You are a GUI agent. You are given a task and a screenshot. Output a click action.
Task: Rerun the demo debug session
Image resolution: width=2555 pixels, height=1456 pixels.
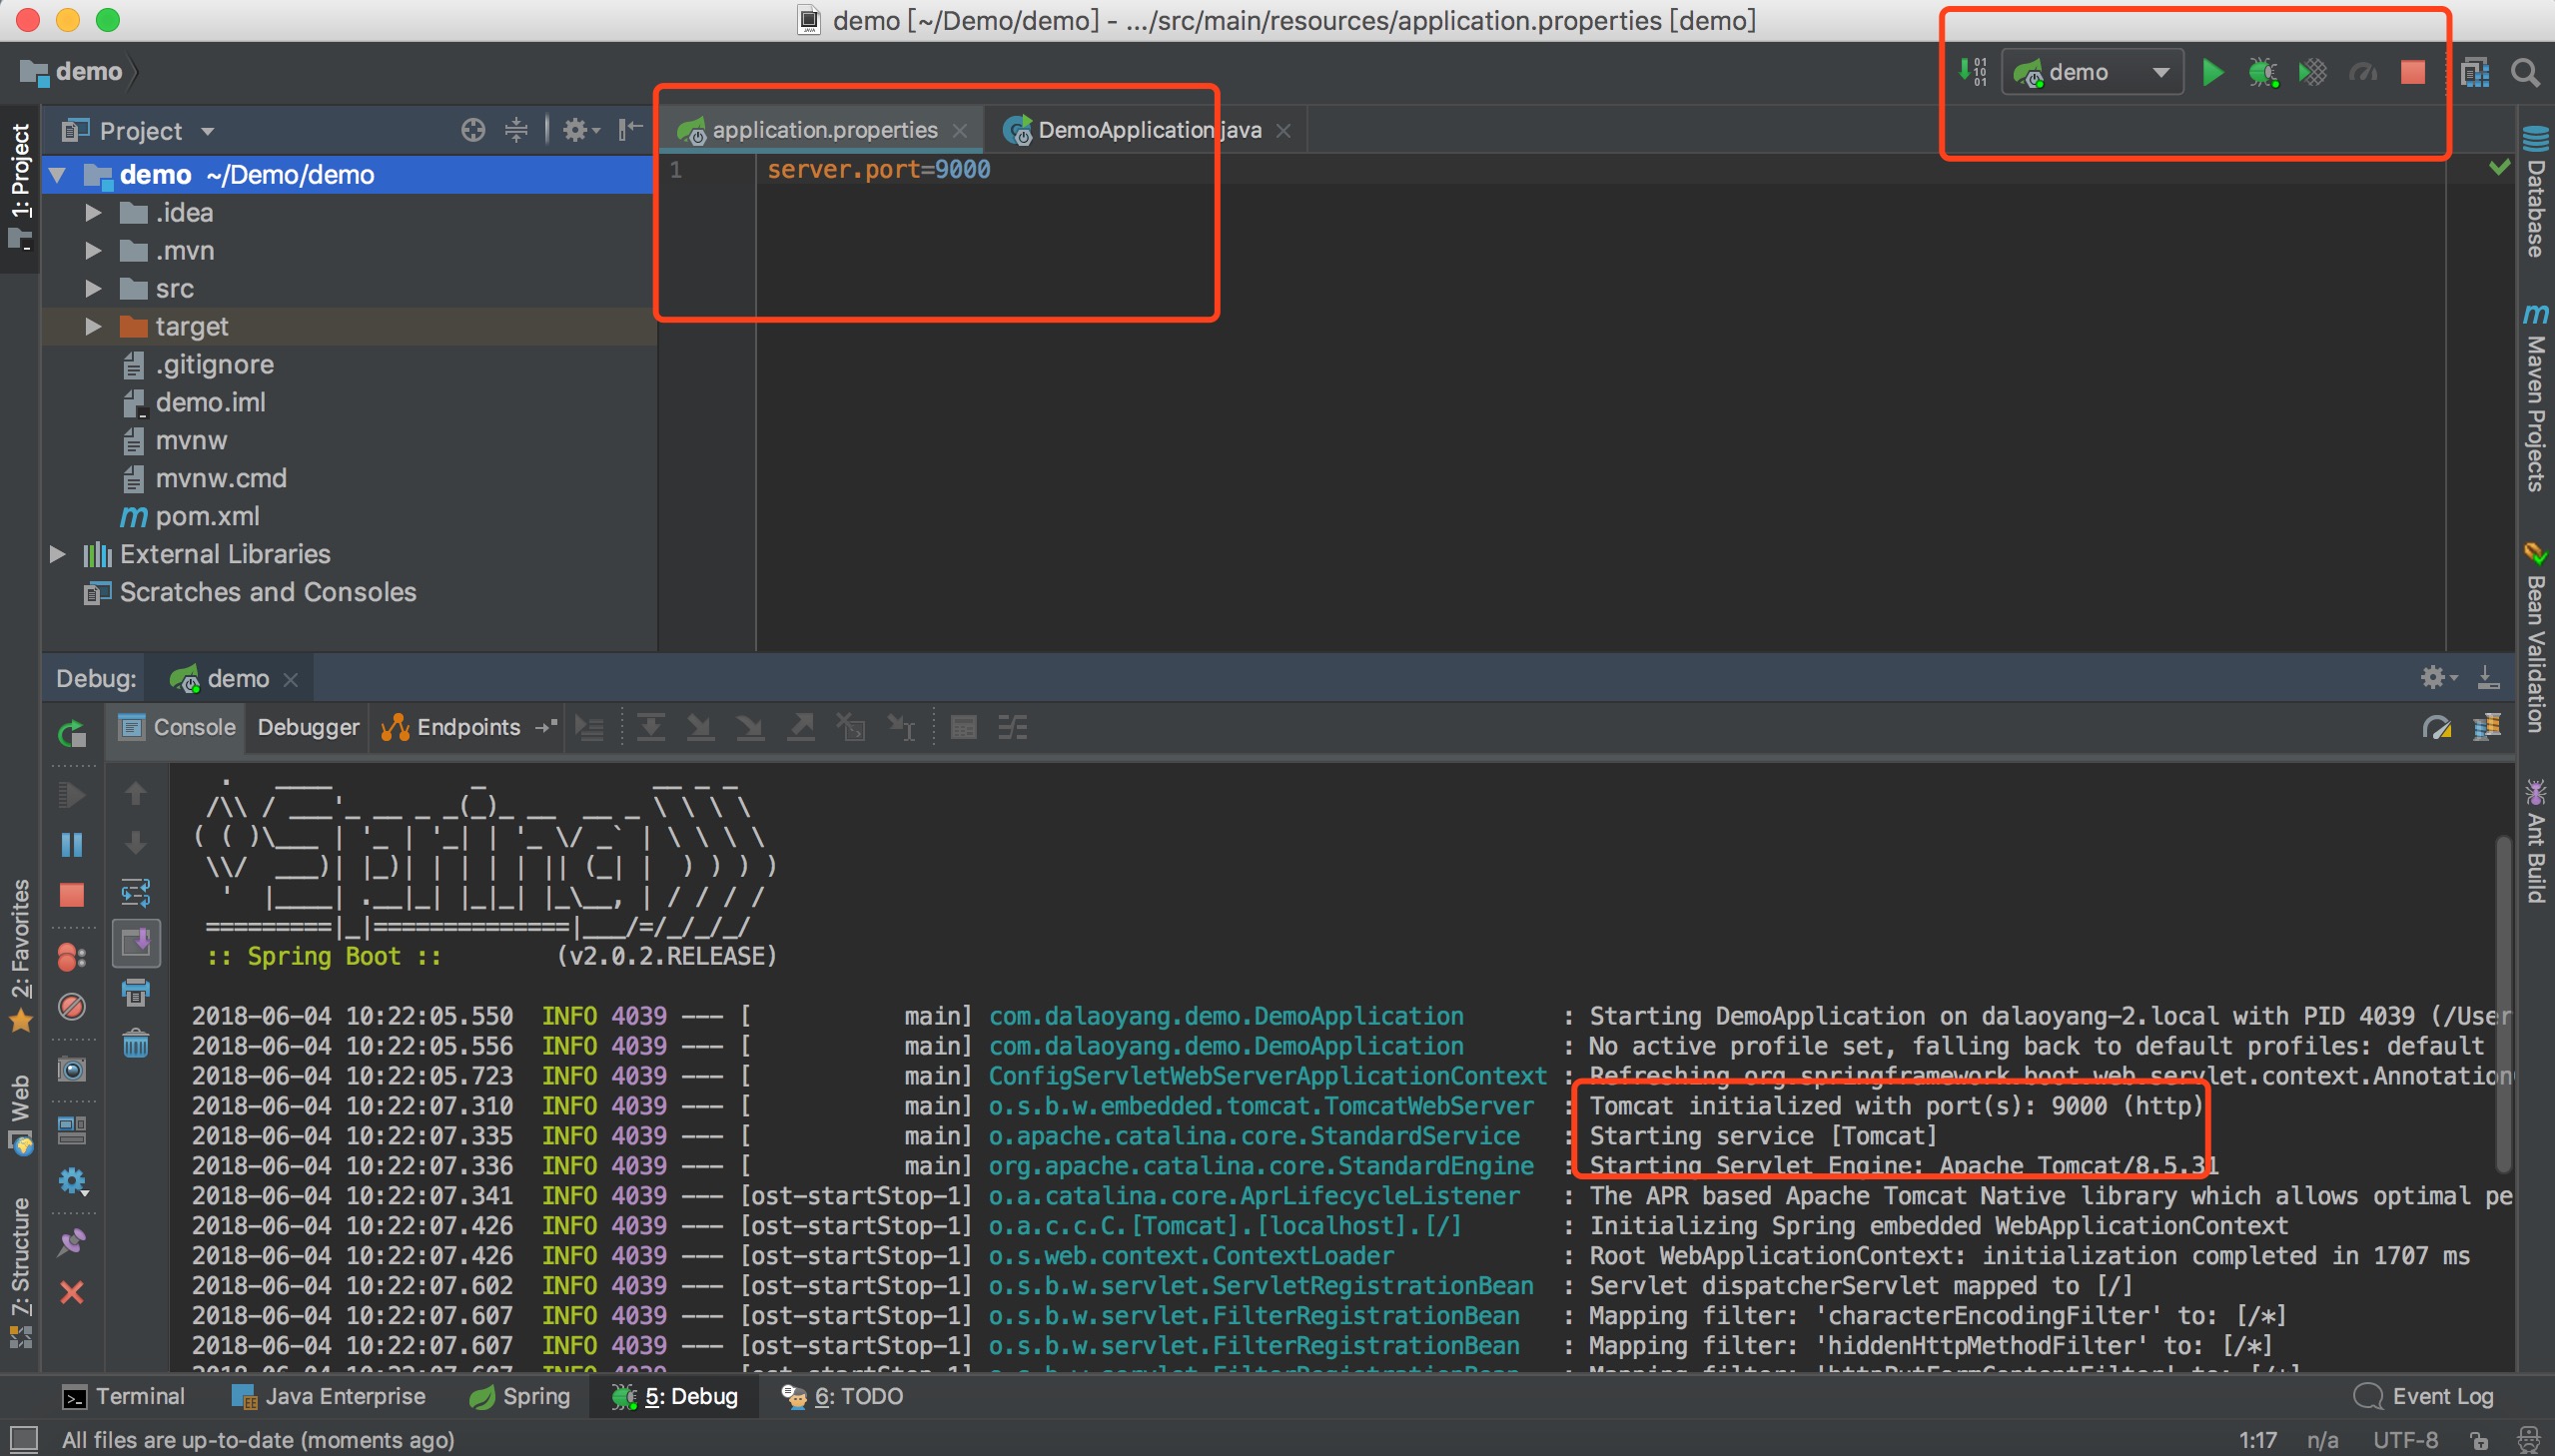tap(71, 733)
